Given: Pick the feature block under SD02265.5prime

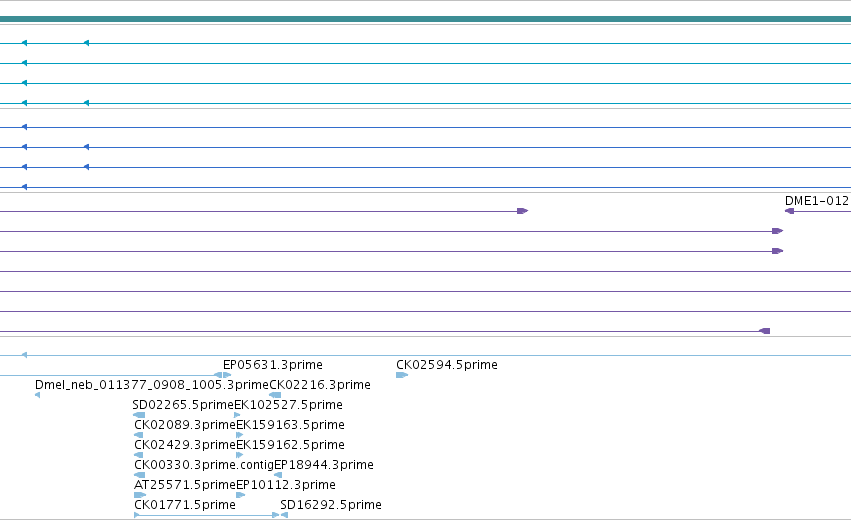Looking at the screenshot, I should [139, 415].
